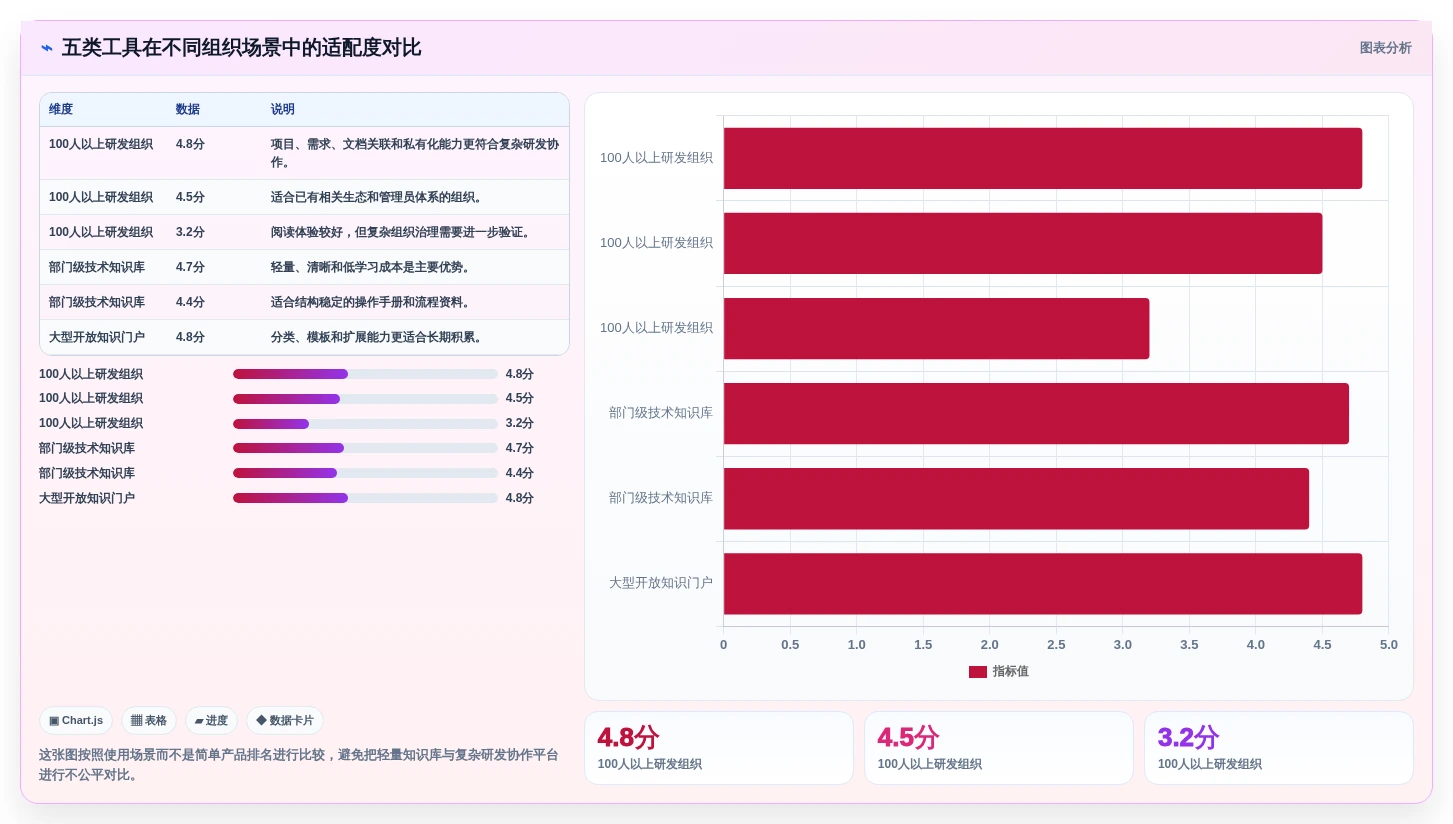1453x824 pixels.
Task: Click the blue icon before the page title
Action: [47, 48]
